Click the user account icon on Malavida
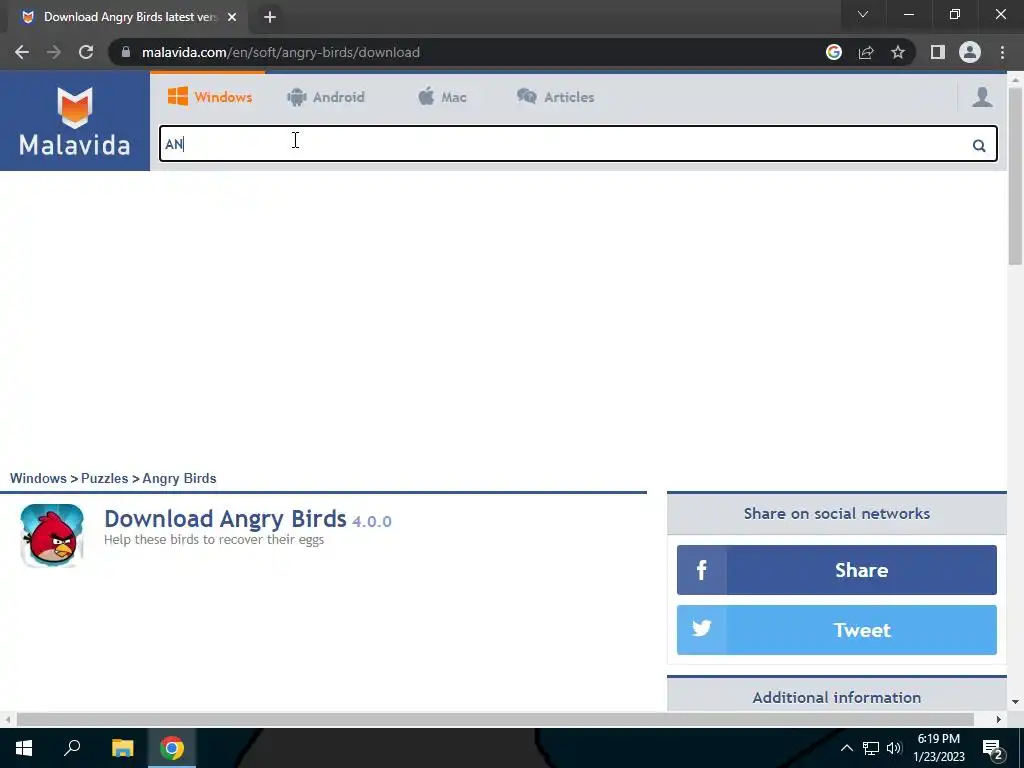 pyautogui.click(x=982, y=97)
